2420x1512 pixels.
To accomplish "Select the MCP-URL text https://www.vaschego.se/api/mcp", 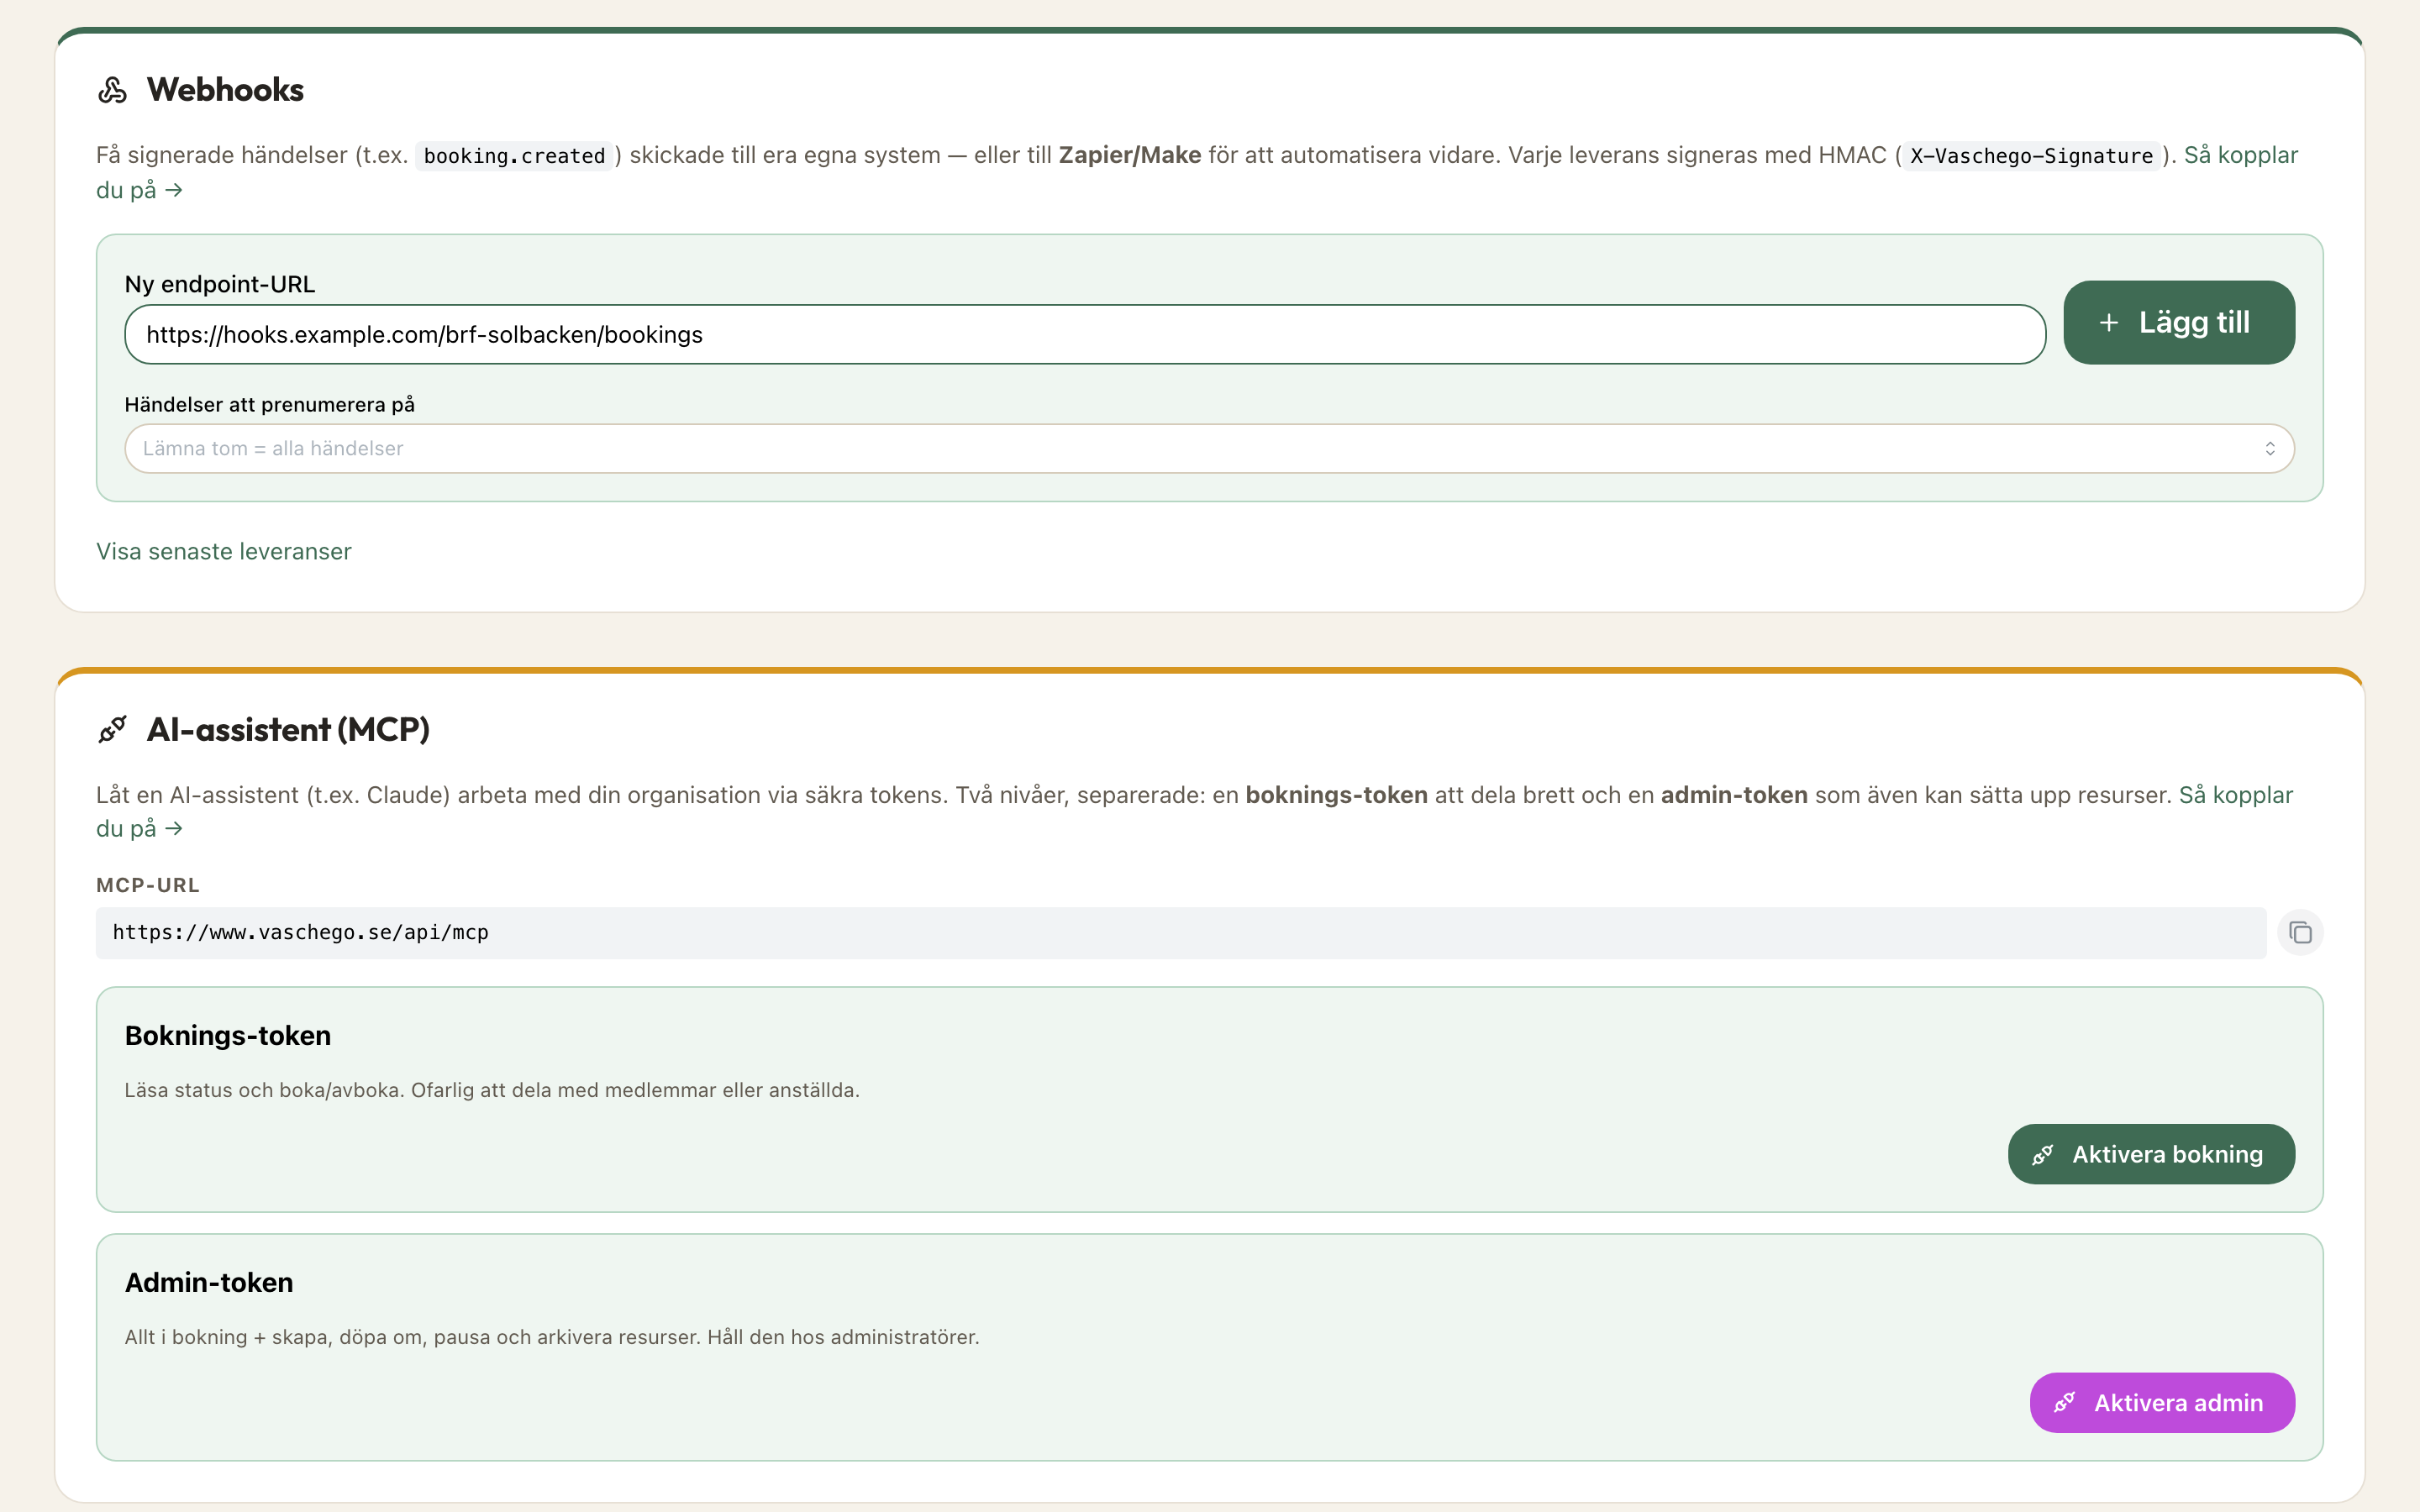I will [300, 932].
